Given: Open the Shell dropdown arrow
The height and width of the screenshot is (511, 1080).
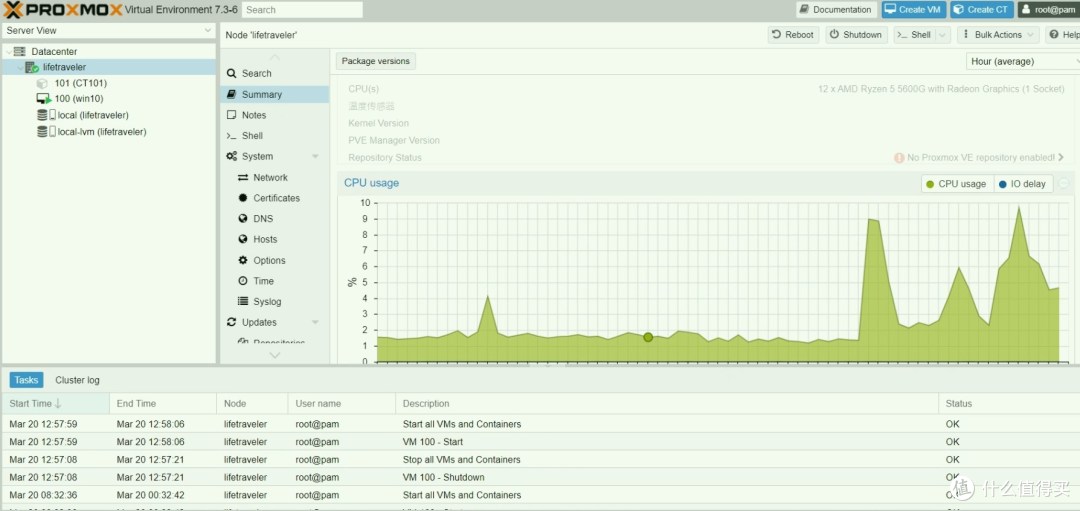Looking at the screenshot, I should [943, 35].
